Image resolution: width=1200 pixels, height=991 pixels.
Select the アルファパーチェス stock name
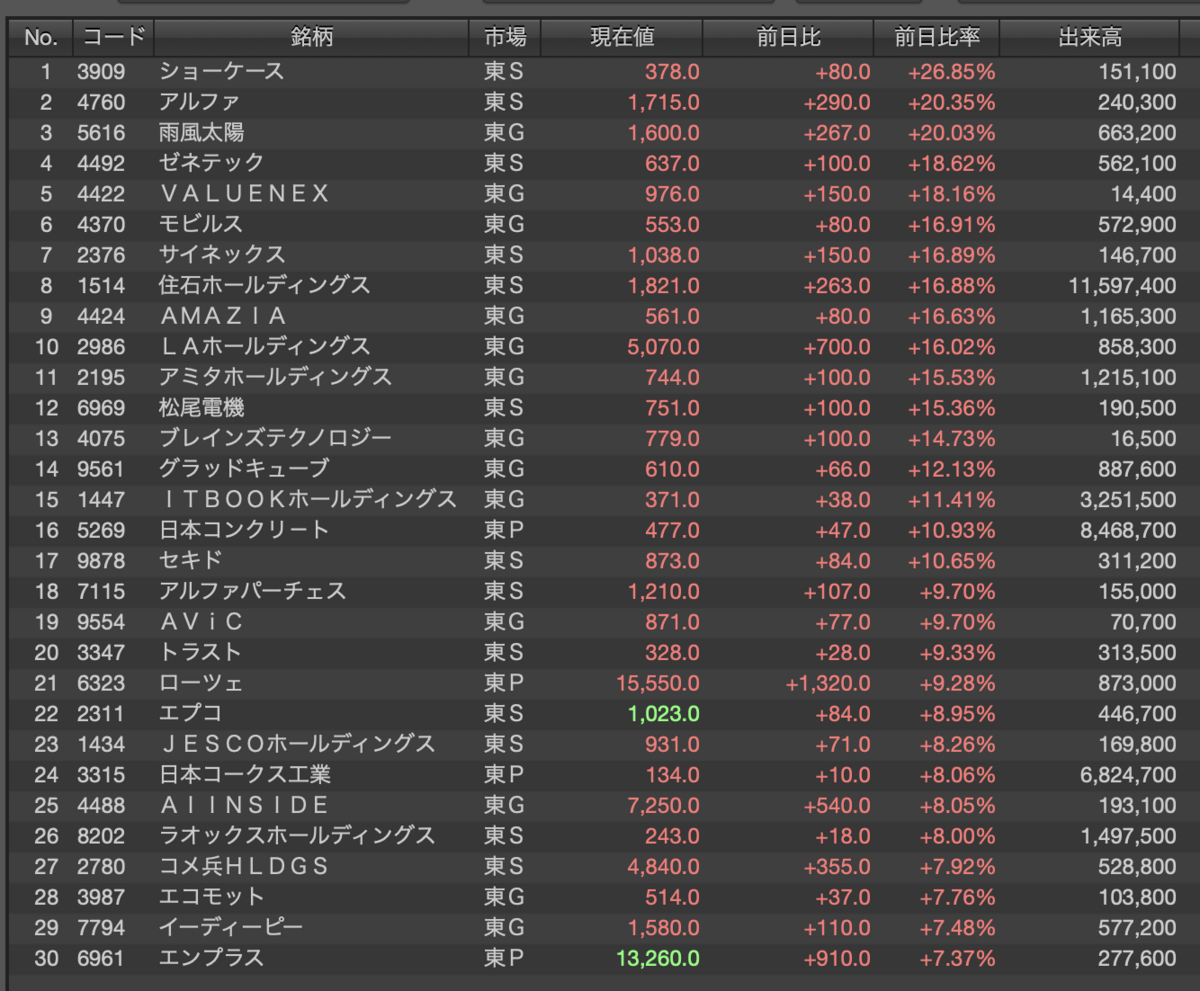(252, 591)
